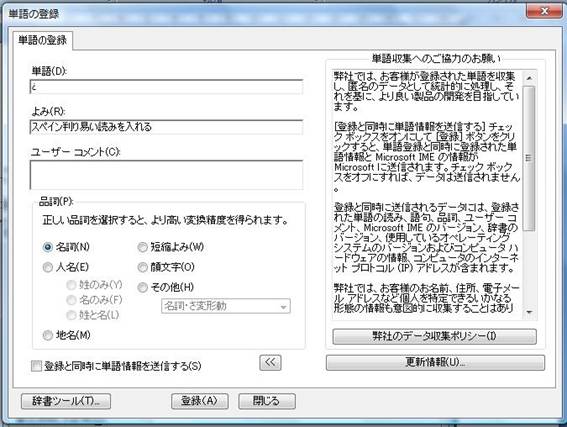Close the 単語の登録 dialog with X
The image size is (567, 427).
click(544, 11)
